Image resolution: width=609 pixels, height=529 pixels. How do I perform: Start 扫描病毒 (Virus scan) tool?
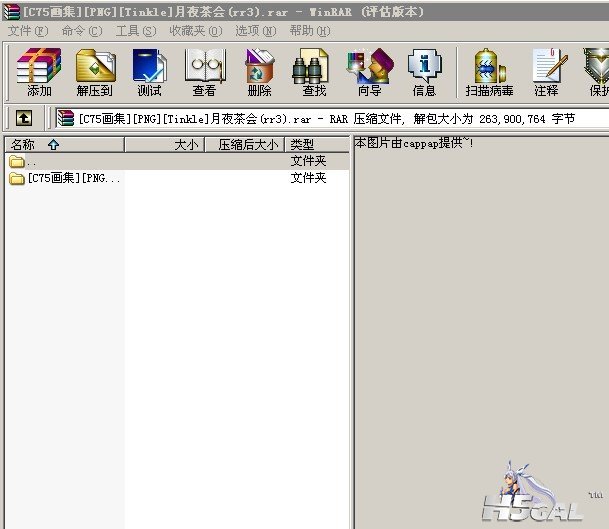click(x=489, y=72)
